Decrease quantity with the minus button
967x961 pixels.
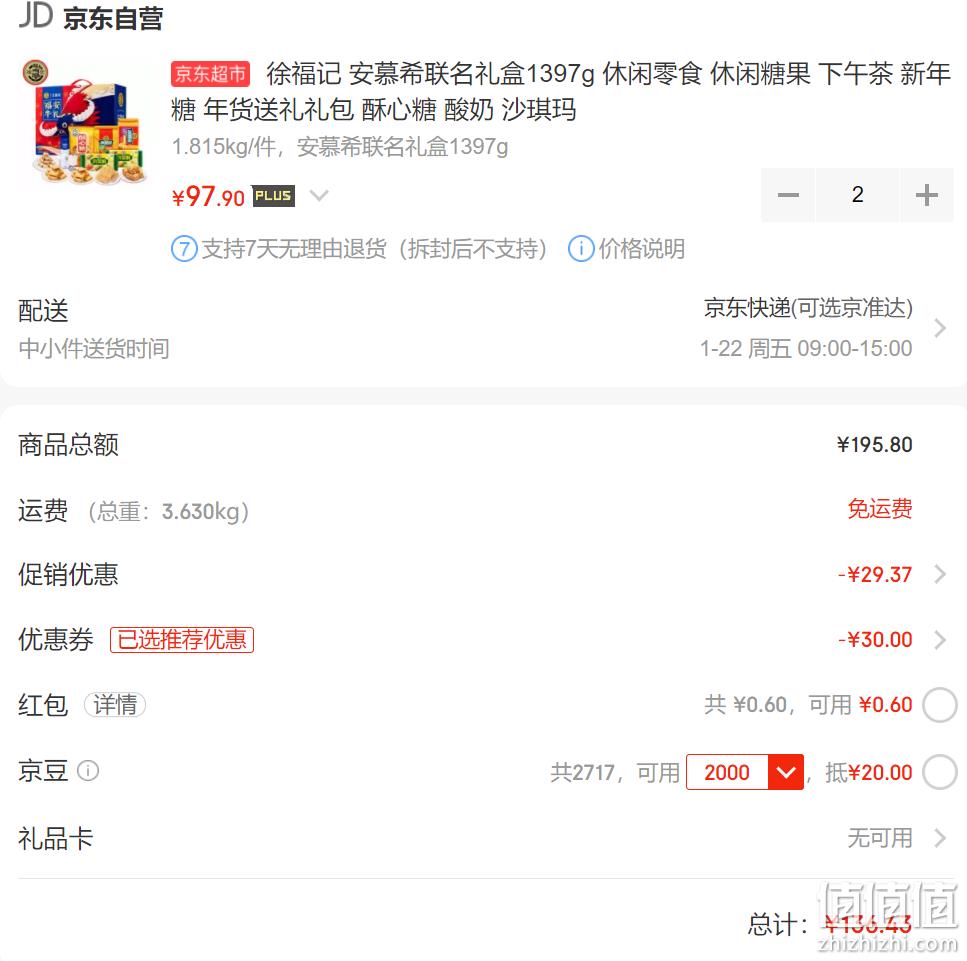pyautogui.click(x=788, y=195)
